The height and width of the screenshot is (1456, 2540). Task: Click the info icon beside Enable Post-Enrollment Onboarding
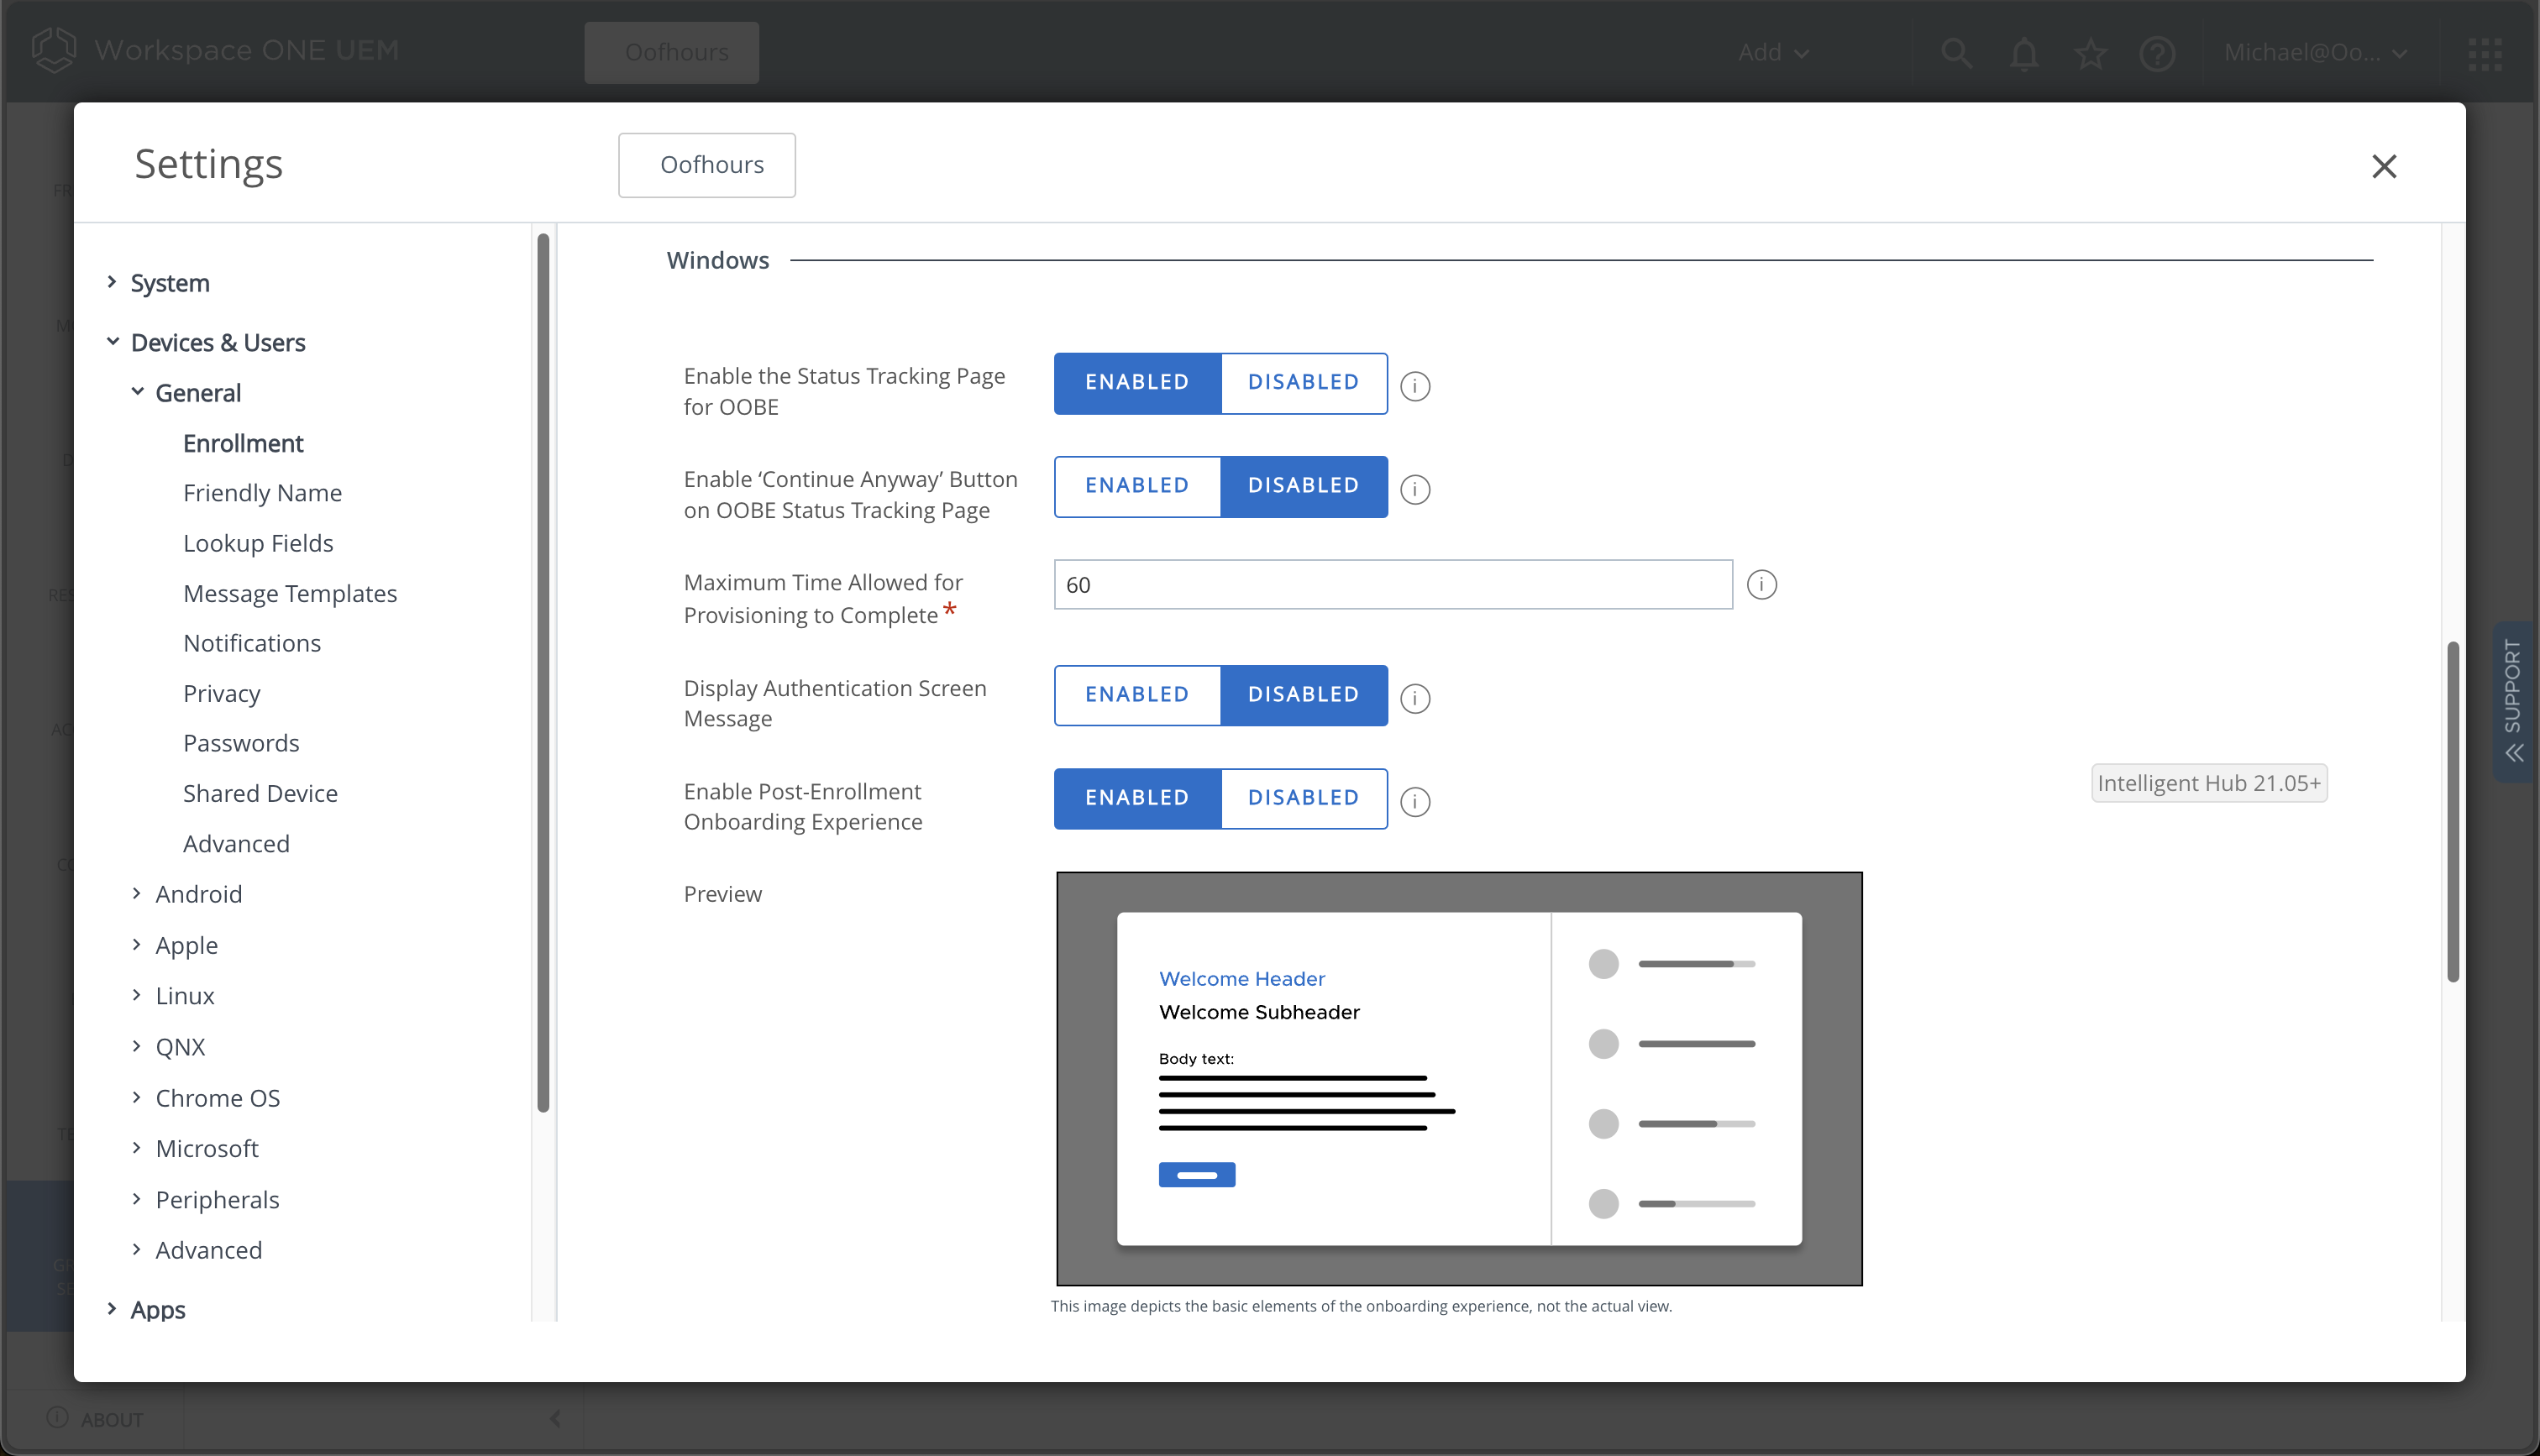pos(1414,801)
